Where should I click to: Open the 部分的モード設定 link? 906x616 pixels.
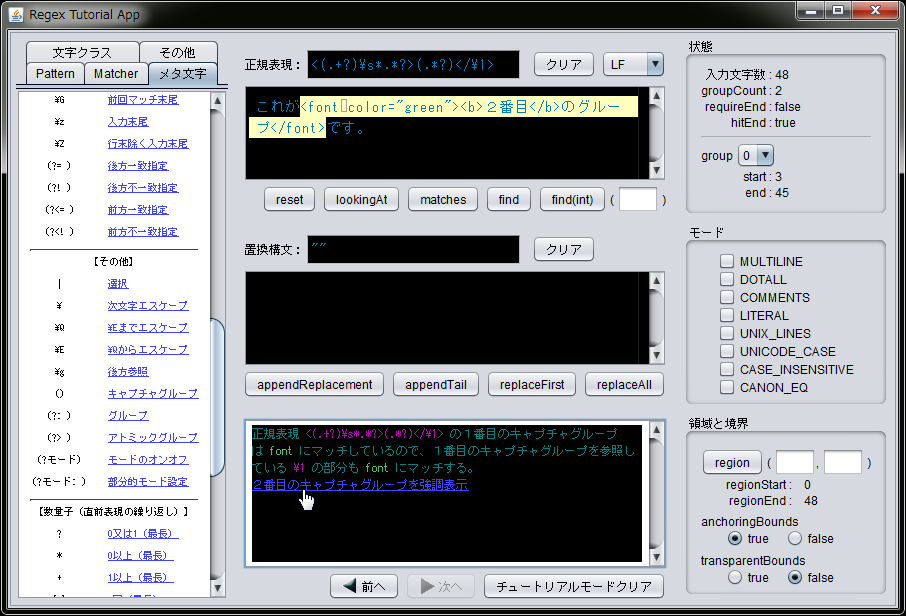coord(147,481)
